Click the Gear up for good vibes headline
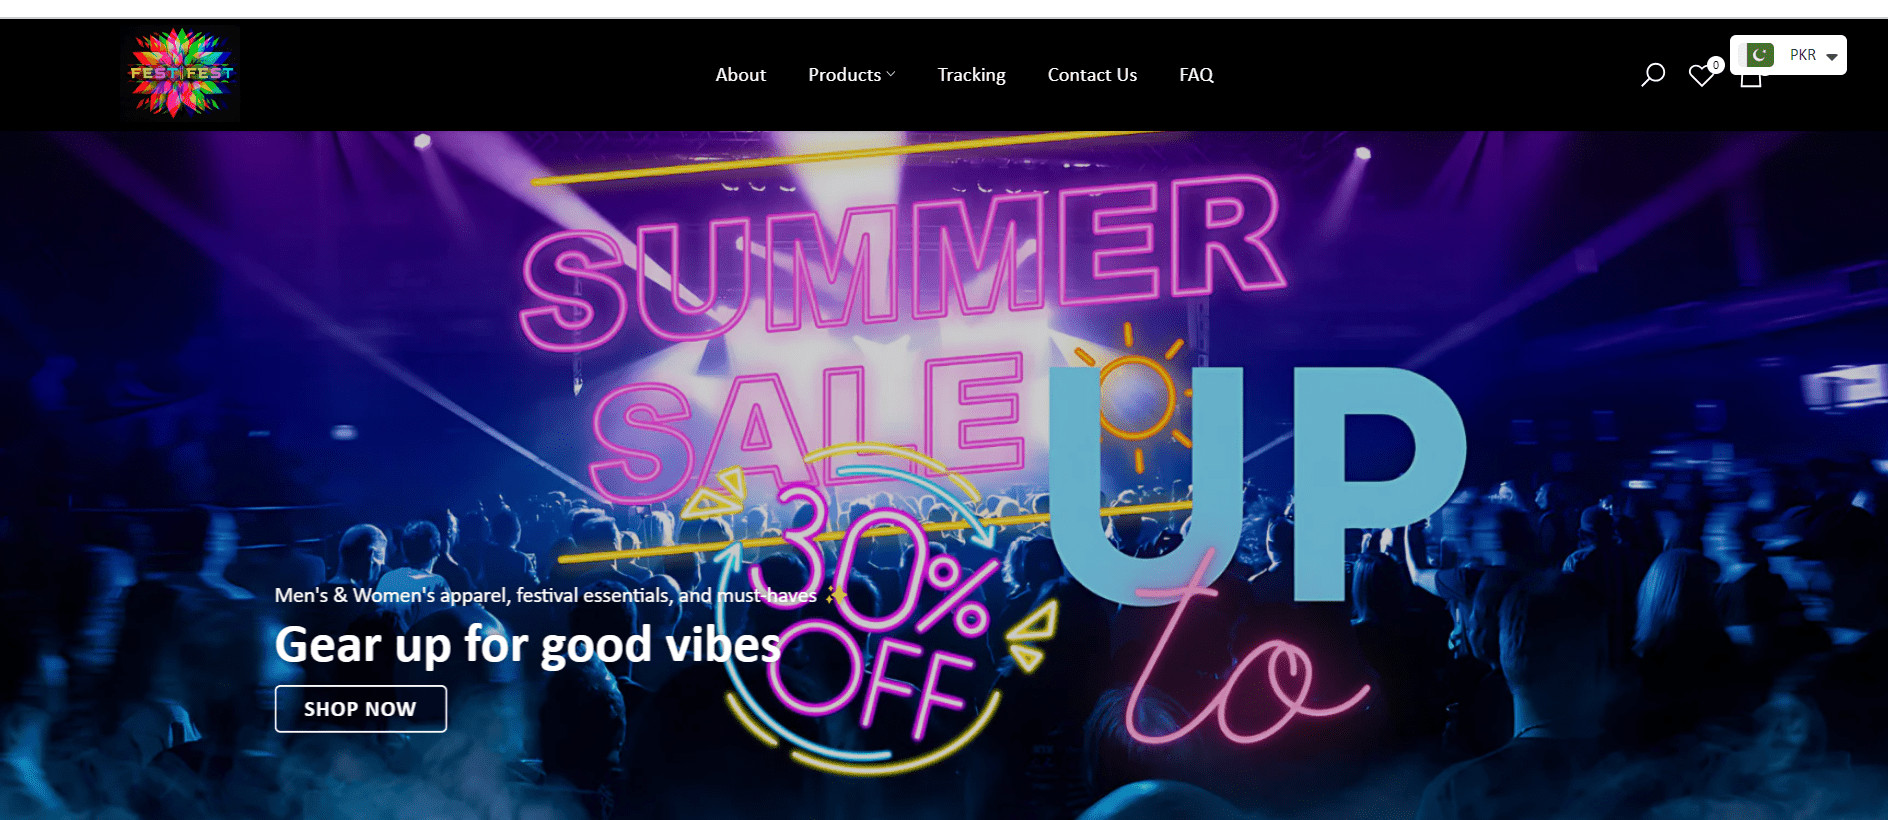This screenshot has width=1888, height=820. click(x=527, y=645)
